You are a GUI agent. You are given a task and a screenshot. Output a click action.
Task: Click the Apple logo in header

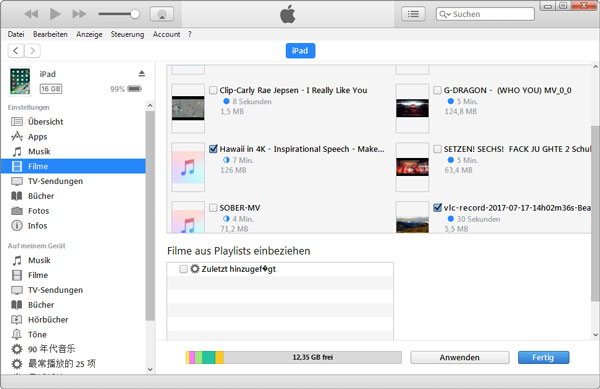point(288,14)
